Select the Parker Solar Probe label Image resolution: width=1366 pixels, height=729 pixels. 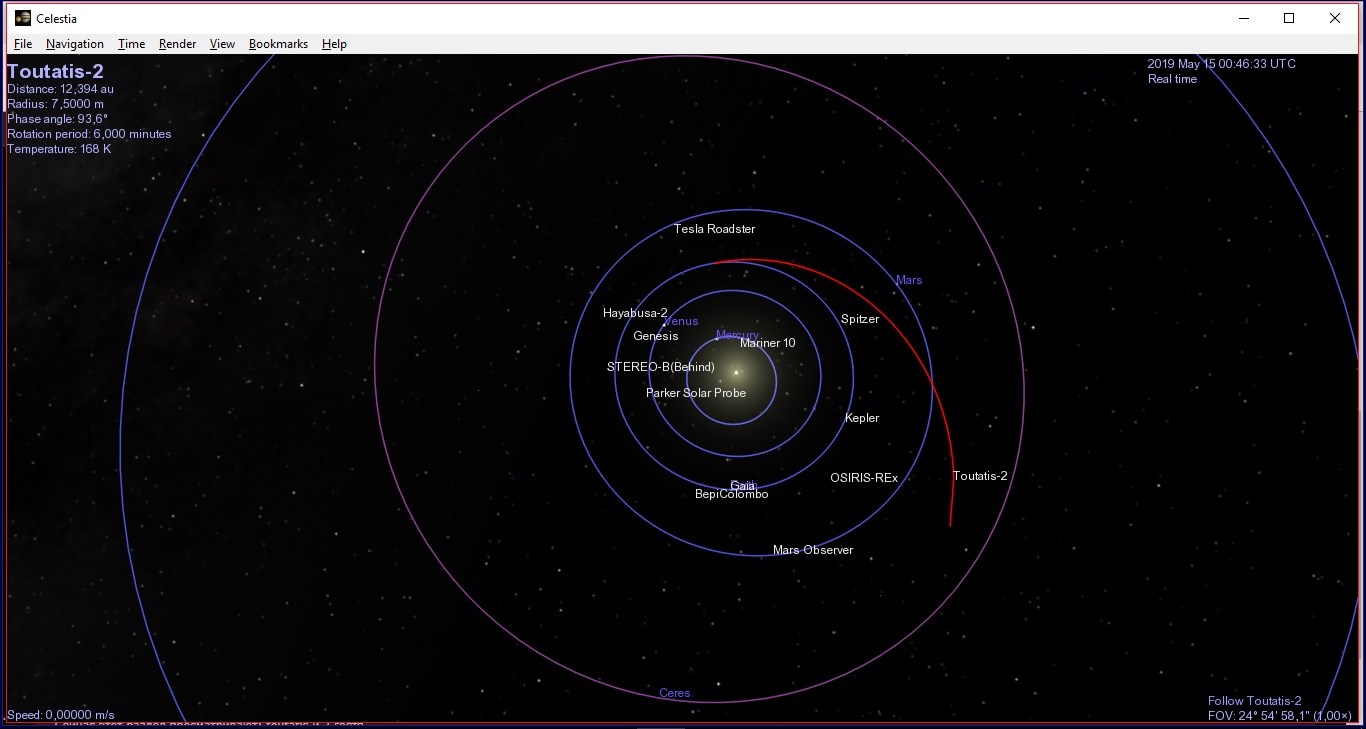(x=696, y=393)
